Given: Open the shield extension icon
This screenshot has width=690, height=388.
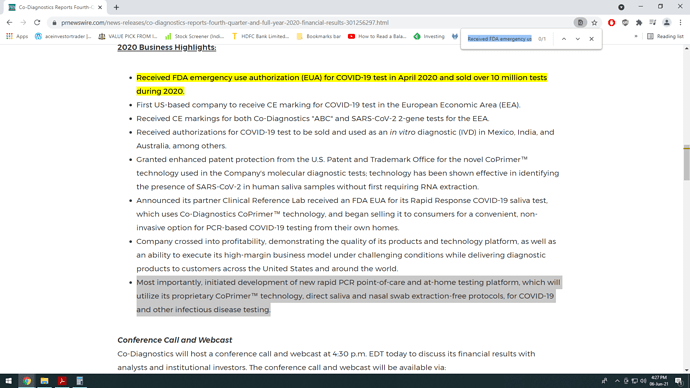Looking at the screenshot, I should coord(625,22).
